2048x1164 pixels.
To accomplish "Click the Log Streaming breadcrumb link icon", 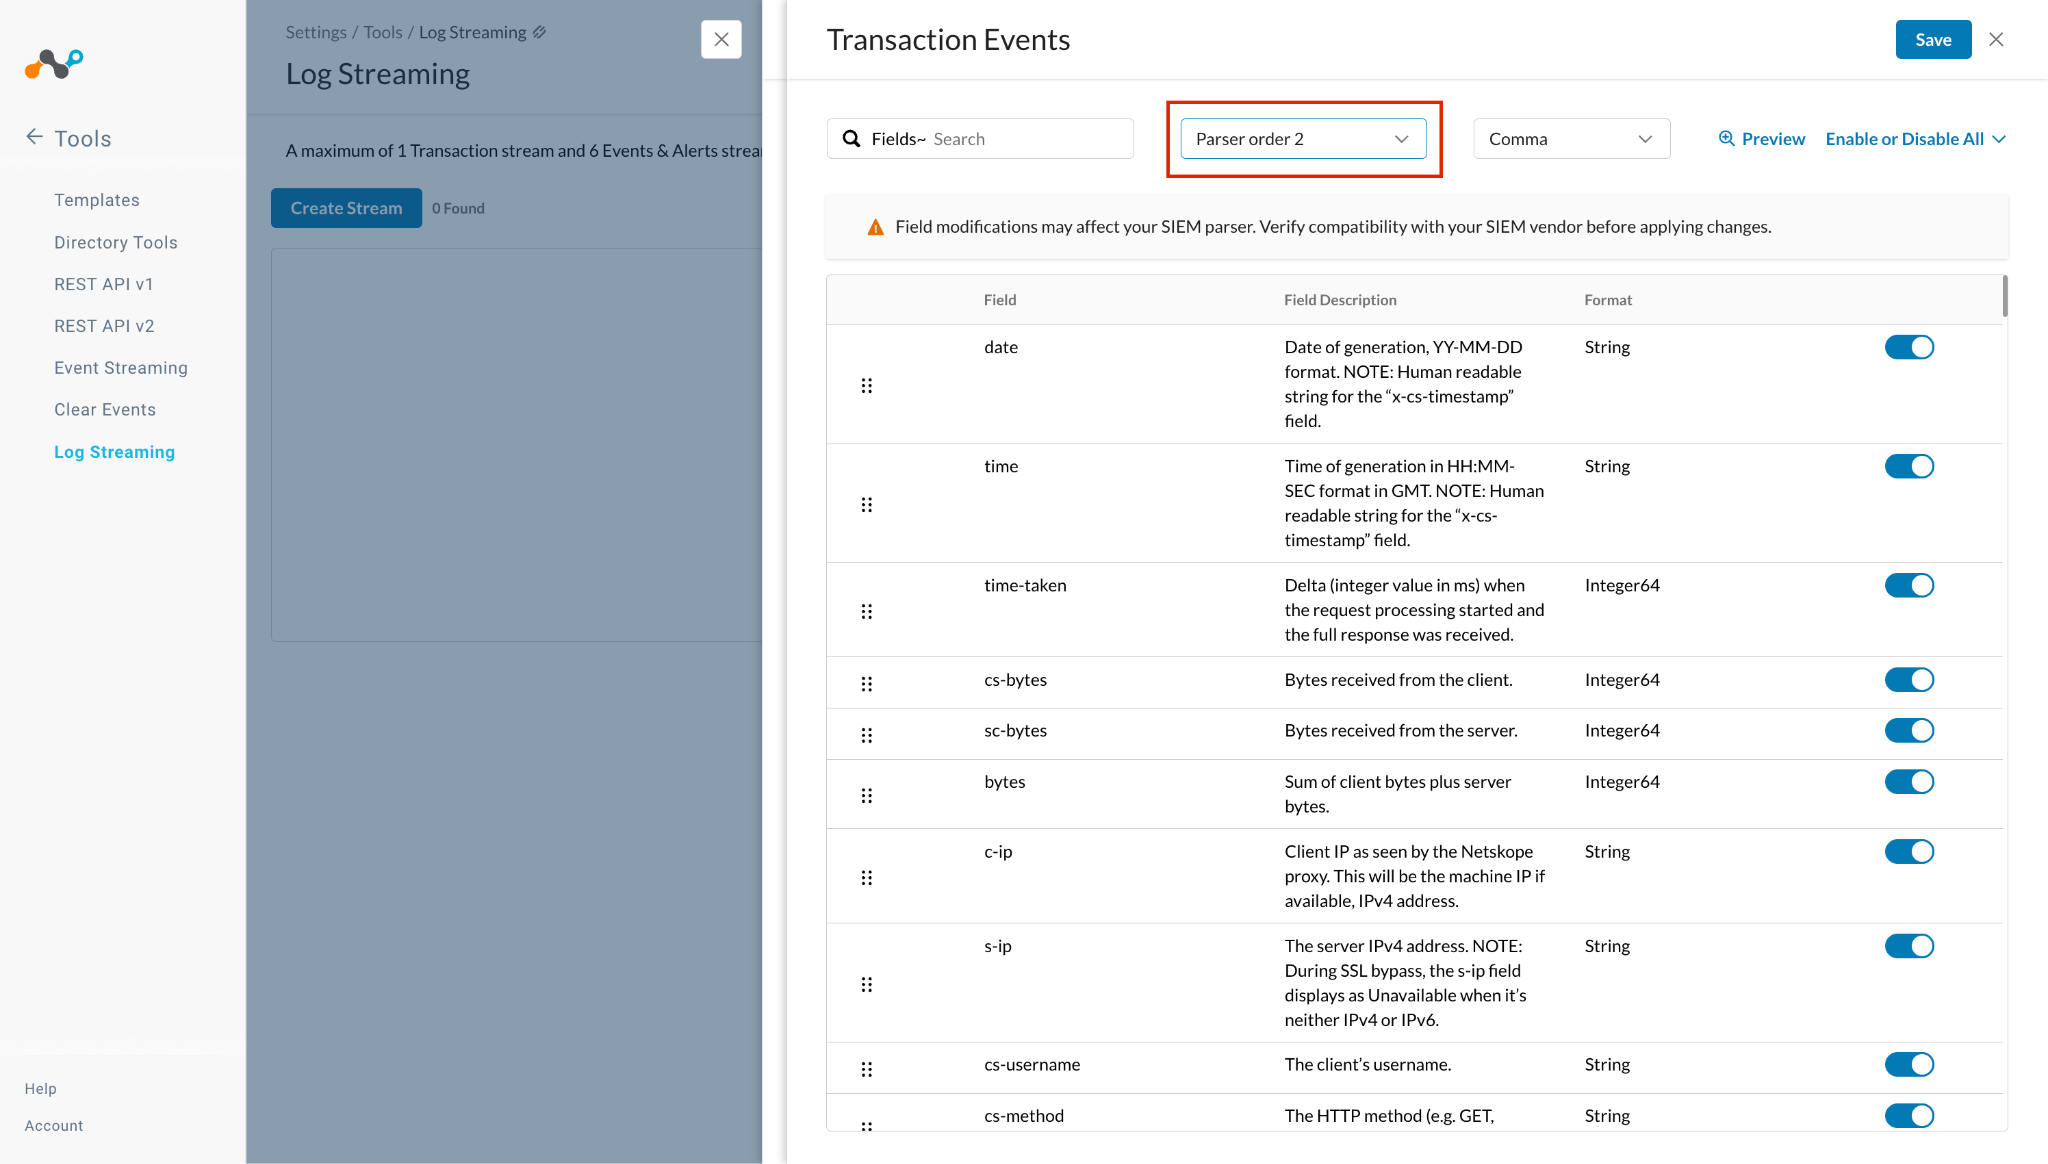I will pos(539,32).
